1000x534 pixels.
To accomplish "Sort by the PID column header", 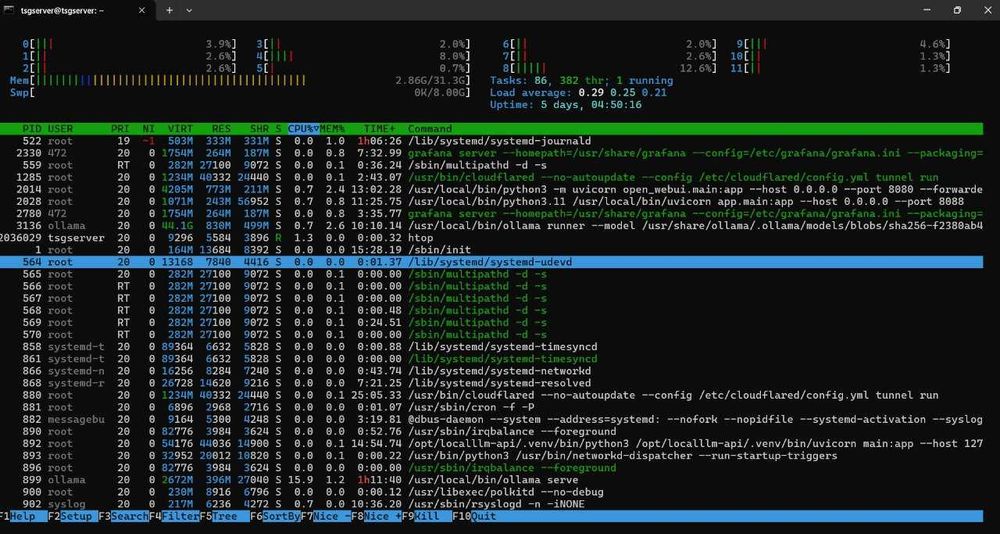I will (x=32, y=129).
